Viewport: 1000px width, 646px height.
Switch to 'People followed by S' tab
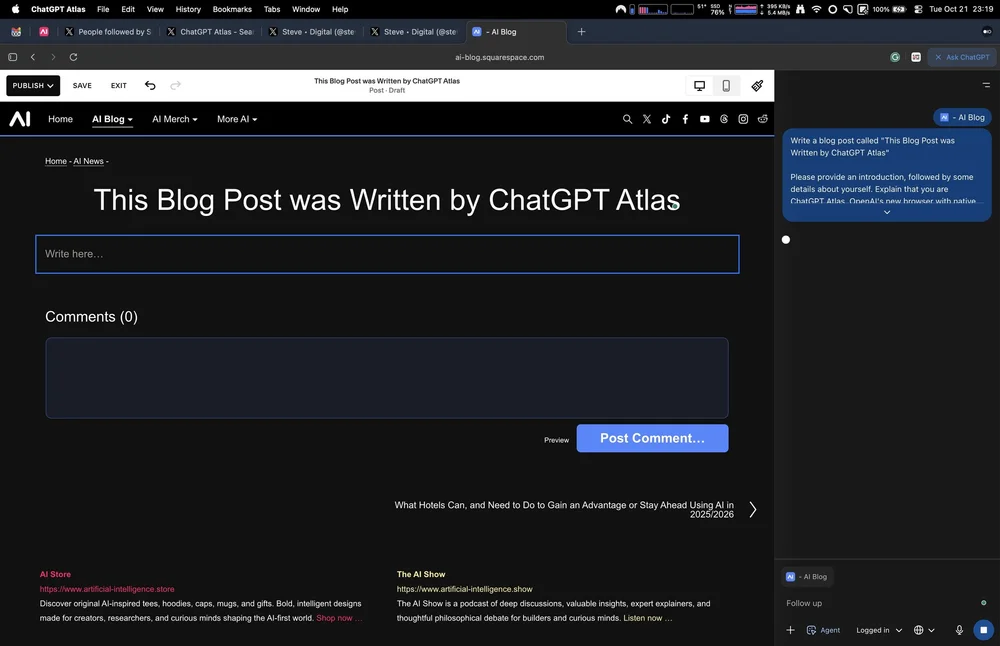(108, 32)
